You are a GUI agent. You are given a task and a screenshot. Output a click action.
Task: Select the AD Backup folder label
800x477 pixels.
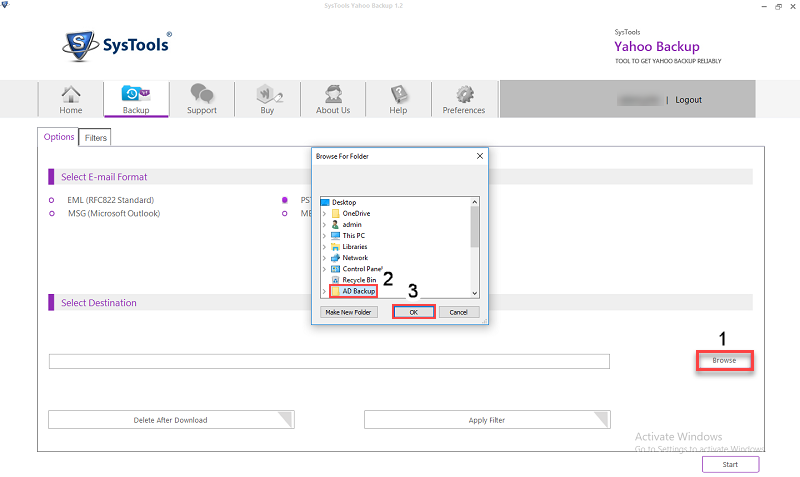tap(359, 291)
